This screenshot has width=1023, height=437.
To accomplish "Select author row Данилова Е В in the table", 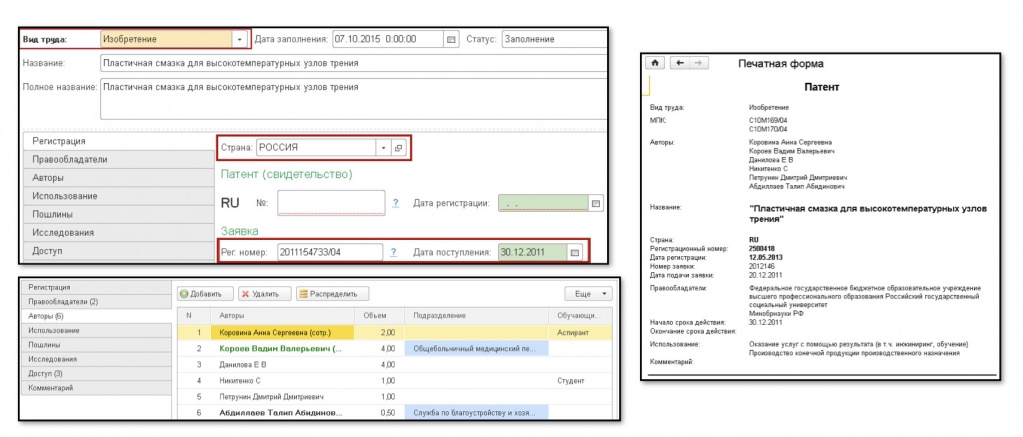I will [x=395, y=365].
